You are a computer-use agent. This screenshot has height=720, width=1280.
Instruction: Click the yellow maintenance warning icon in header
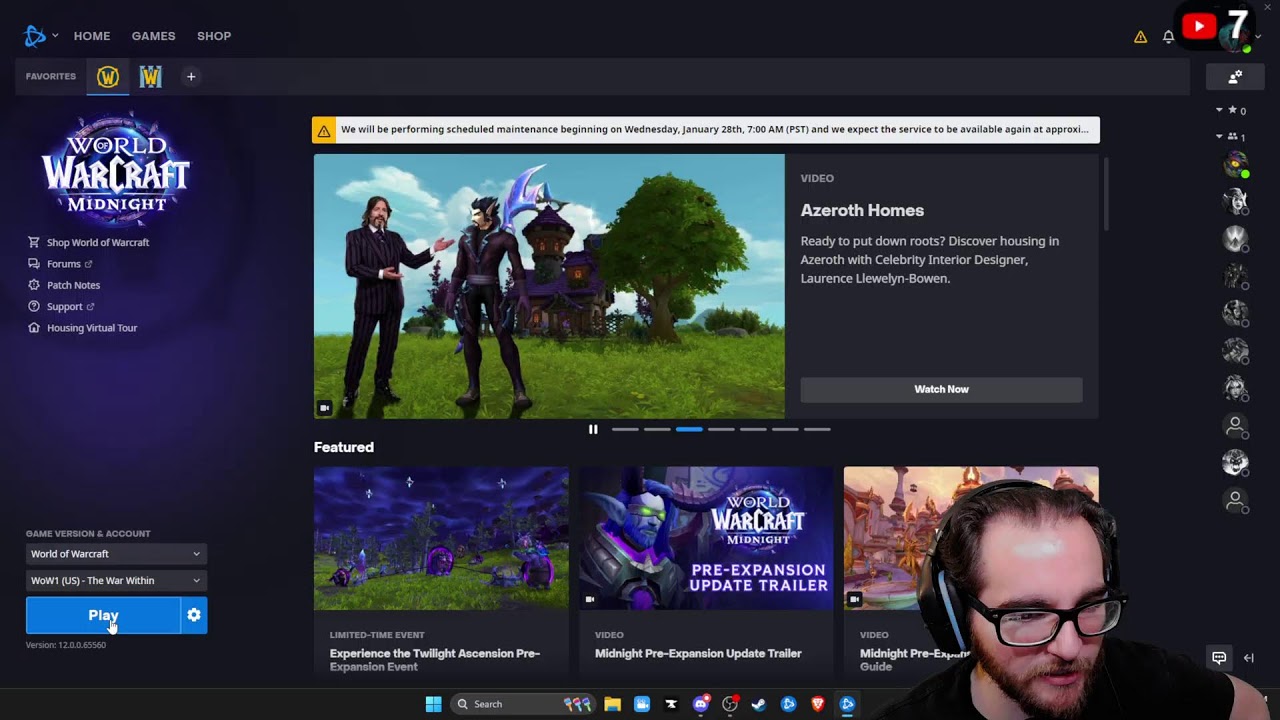pos(1140,37)
